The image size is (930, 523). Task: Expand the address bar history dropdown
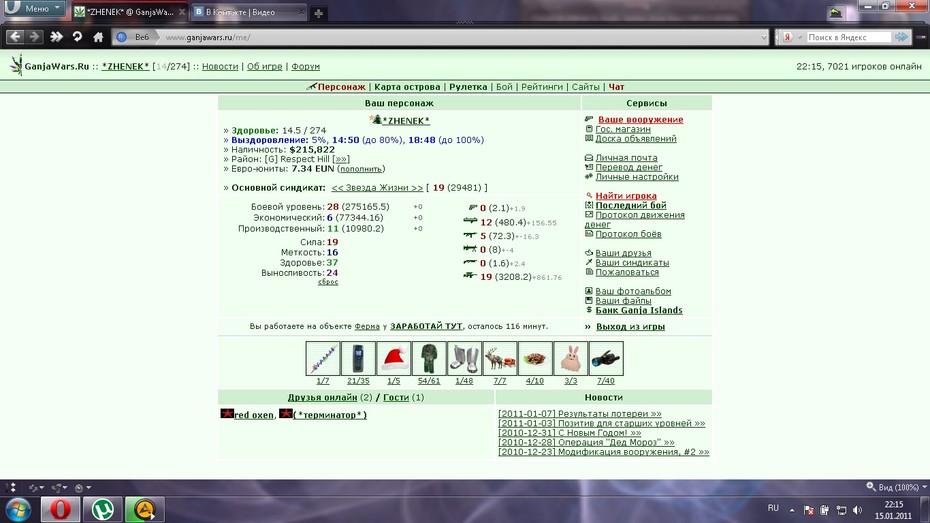click(x=763, y=37)
